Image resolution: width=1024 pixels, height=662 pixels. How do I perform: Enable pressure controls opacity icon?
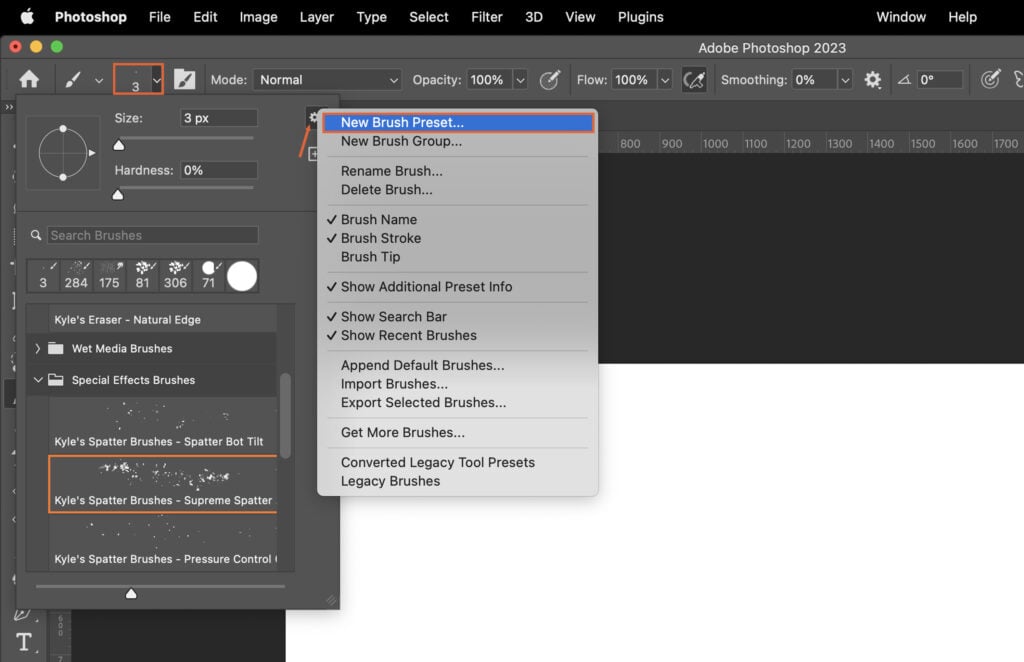(x=548, y=79)
